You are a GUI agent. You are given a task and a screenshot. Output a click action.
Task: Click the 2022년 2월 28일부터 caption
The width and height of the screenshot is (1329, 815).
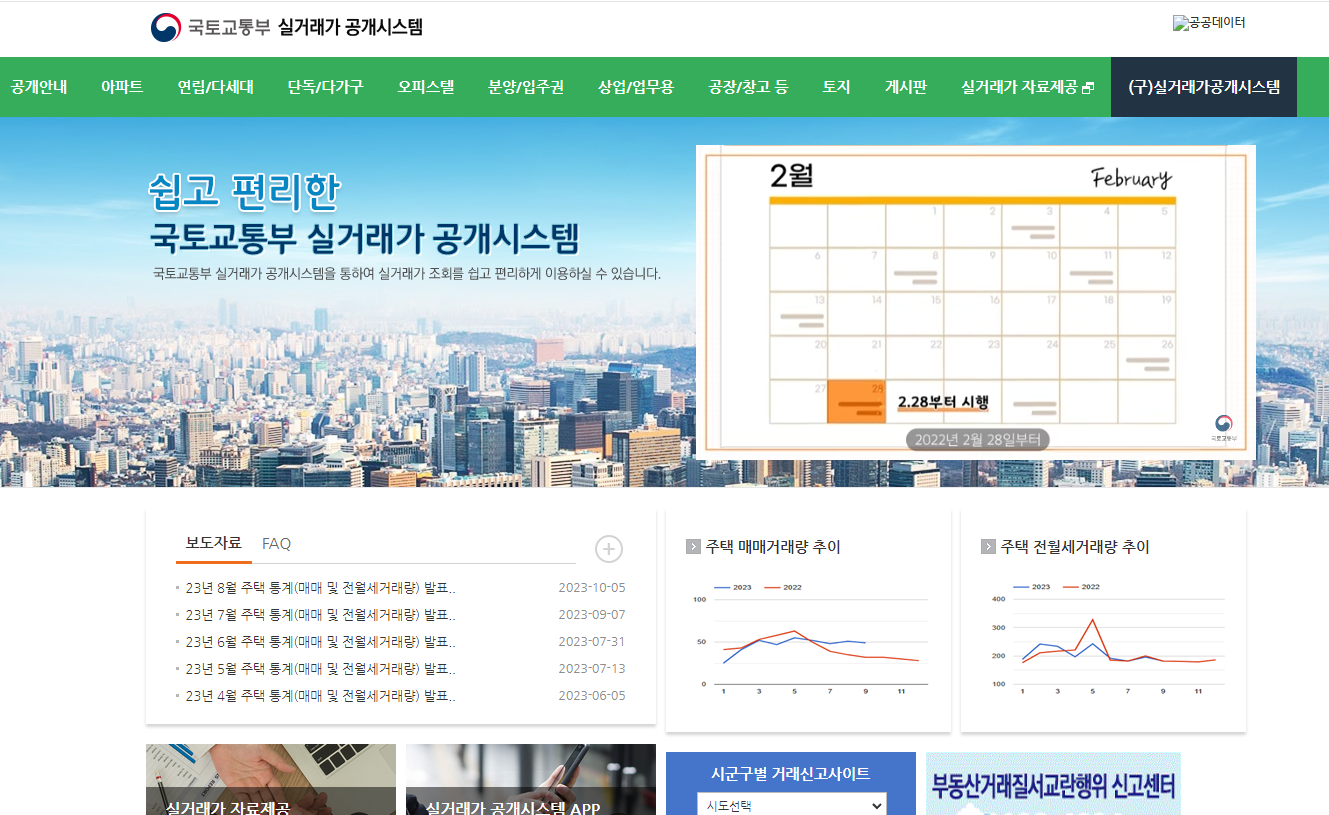coord(977,439)
